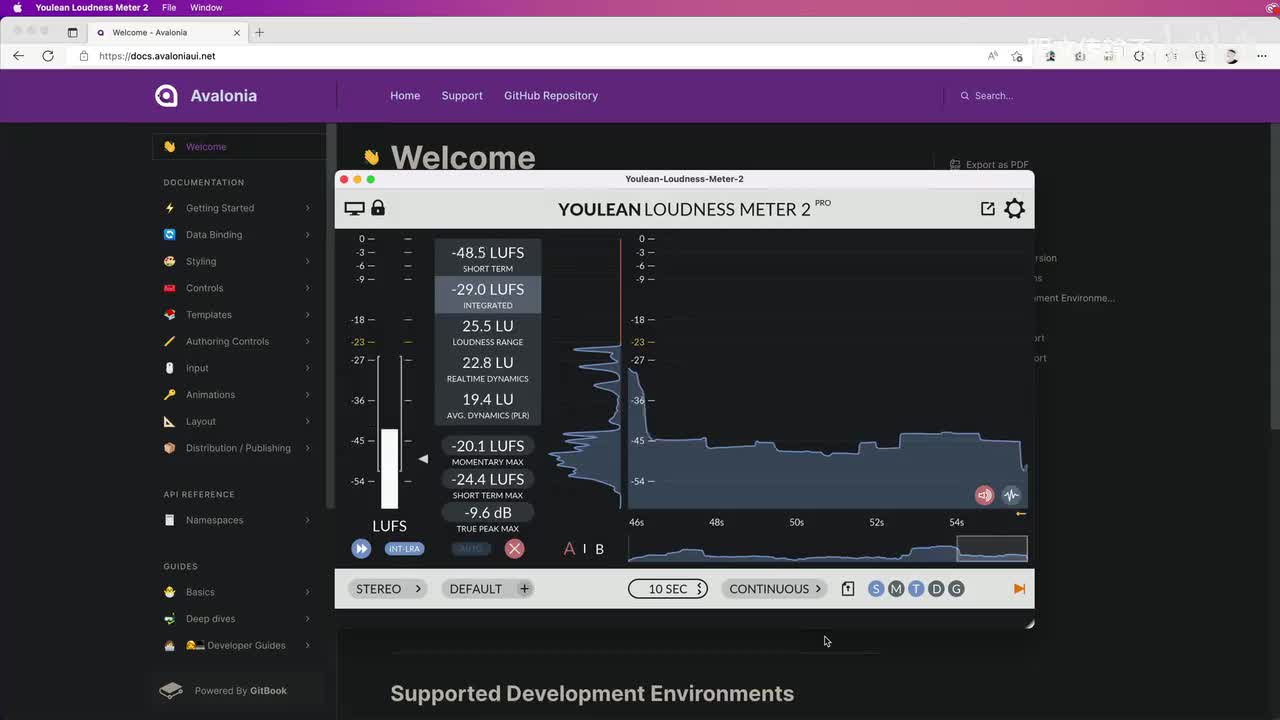Click the red speaker icon on graph
1280x720 pixels.
(x=985, y=495)
